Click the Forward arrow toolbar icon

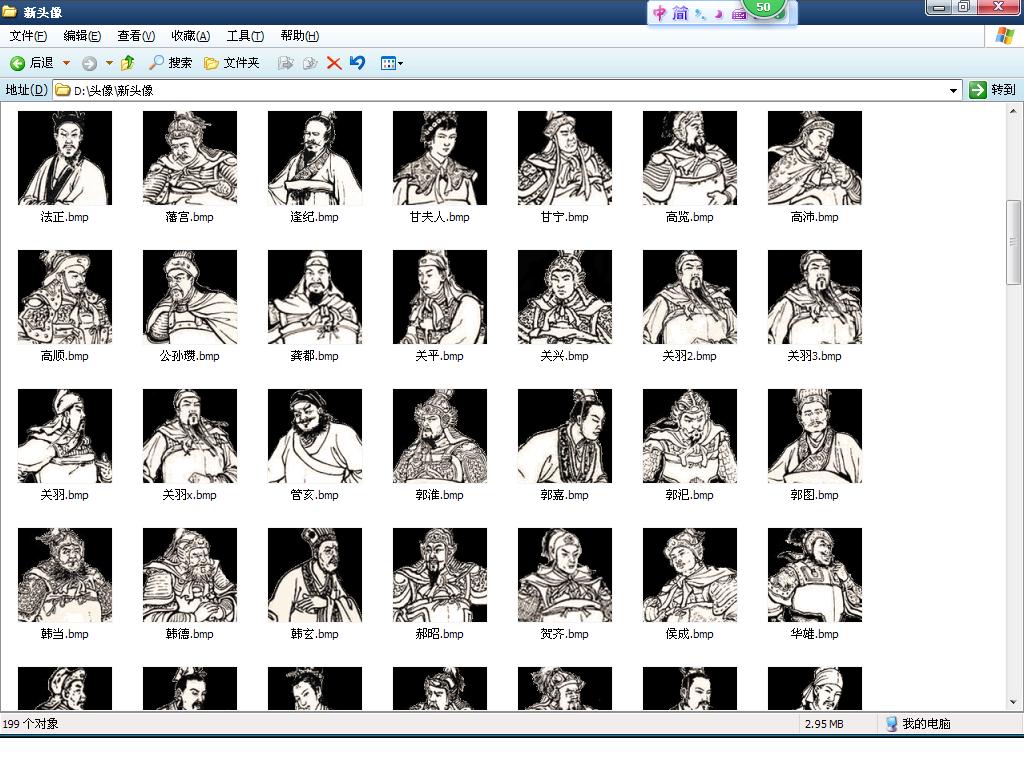[90, 63]
